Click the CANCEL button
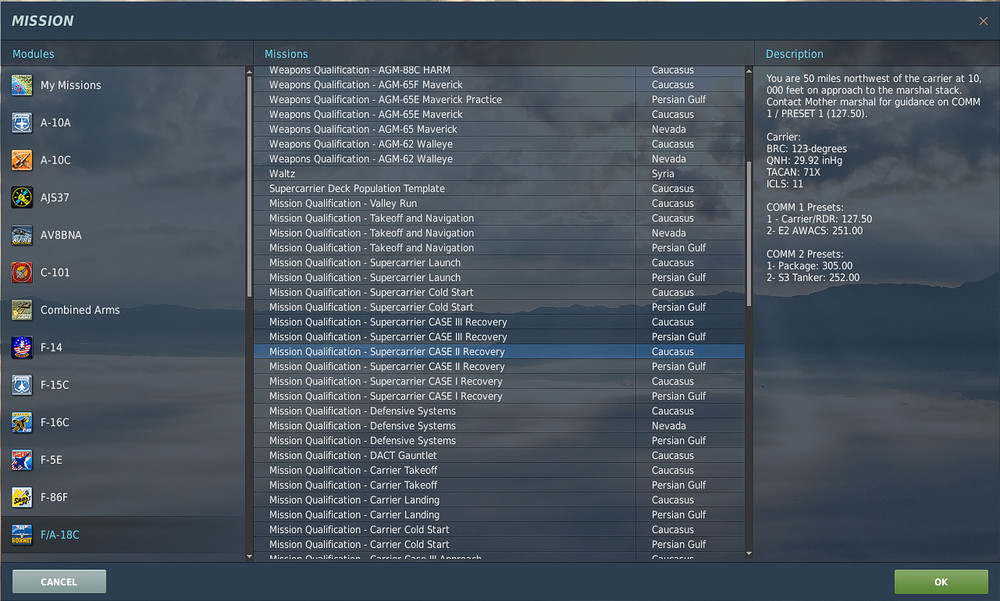The width and height of the screenshot is (1000, 601). pyautogui.click(x=59, y=582)
